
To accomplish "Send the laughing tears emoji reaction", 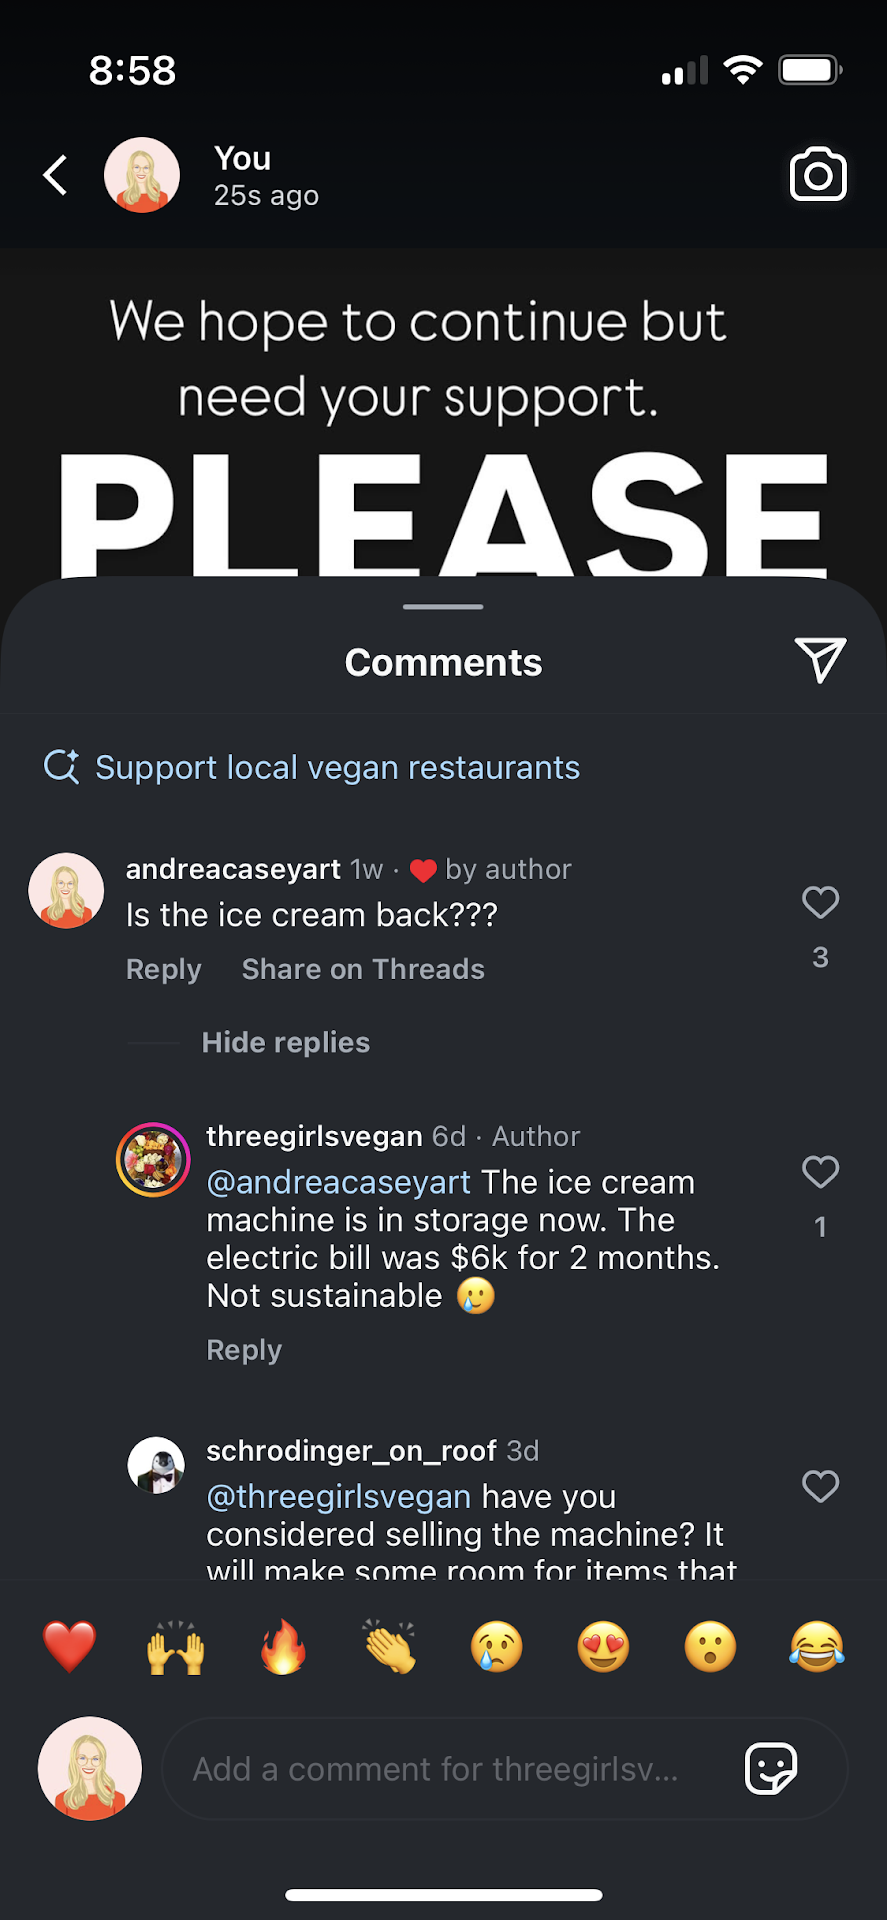I will coord(817,1647).
